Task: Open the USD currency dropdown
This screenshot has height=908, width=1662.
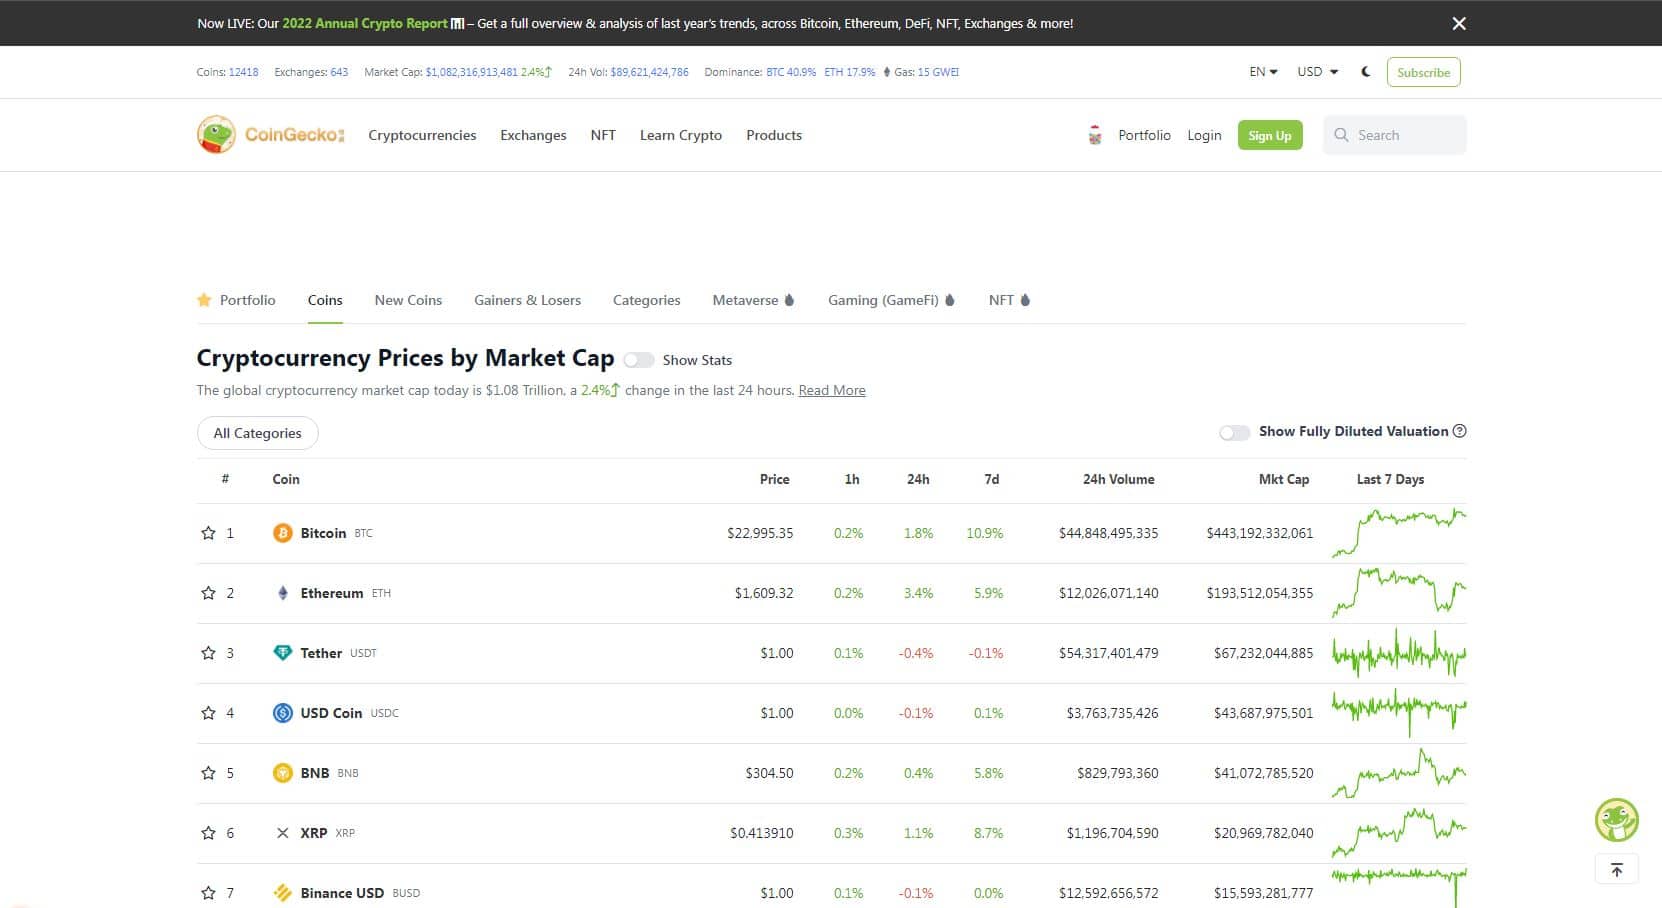Action: coord(1316,71)
